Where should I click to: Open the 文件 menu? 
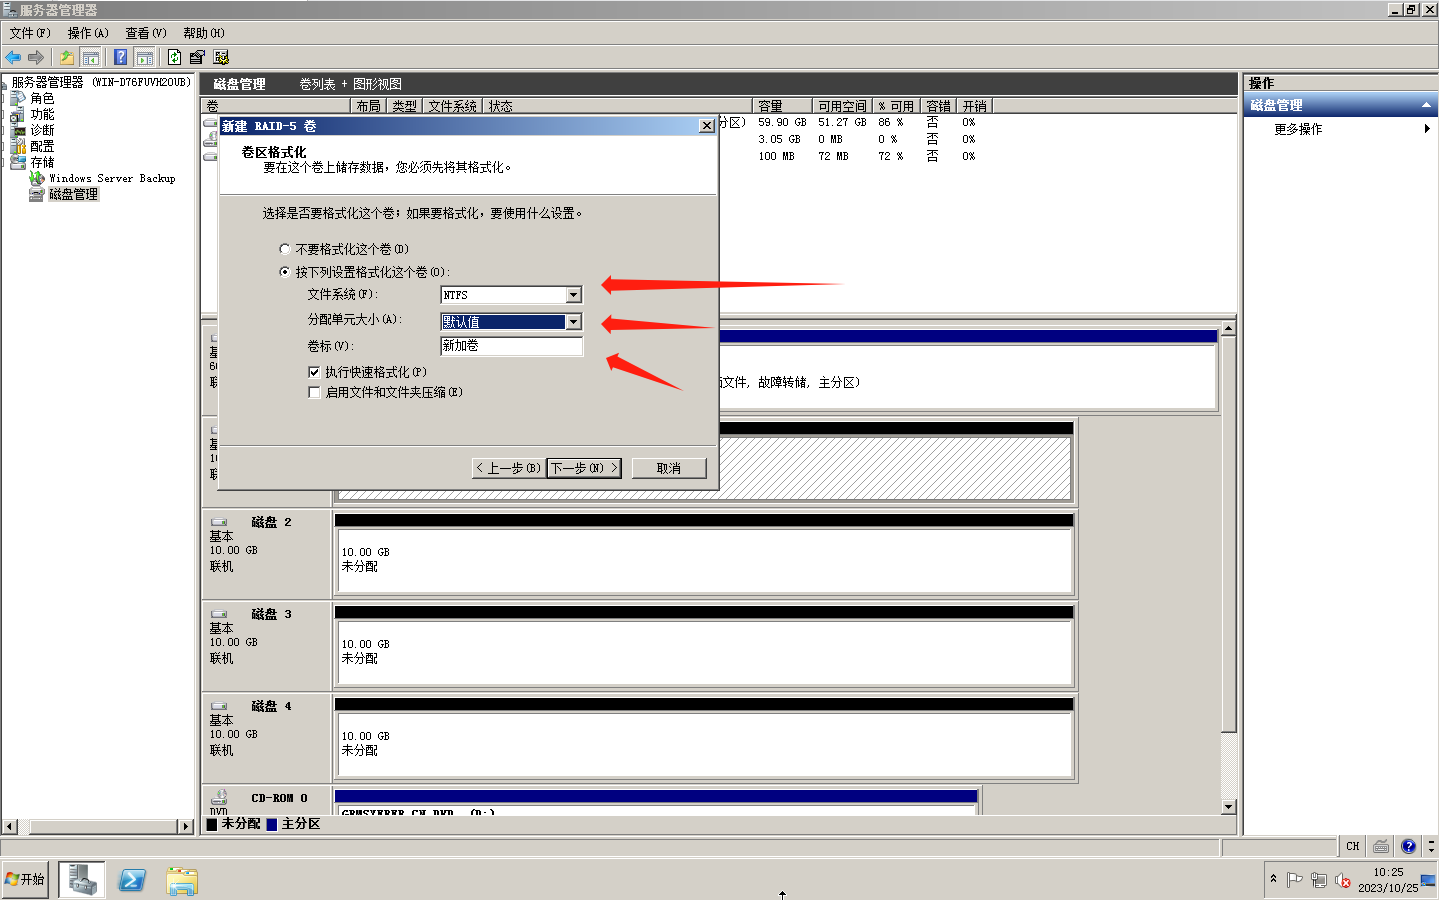click(30, 33)
